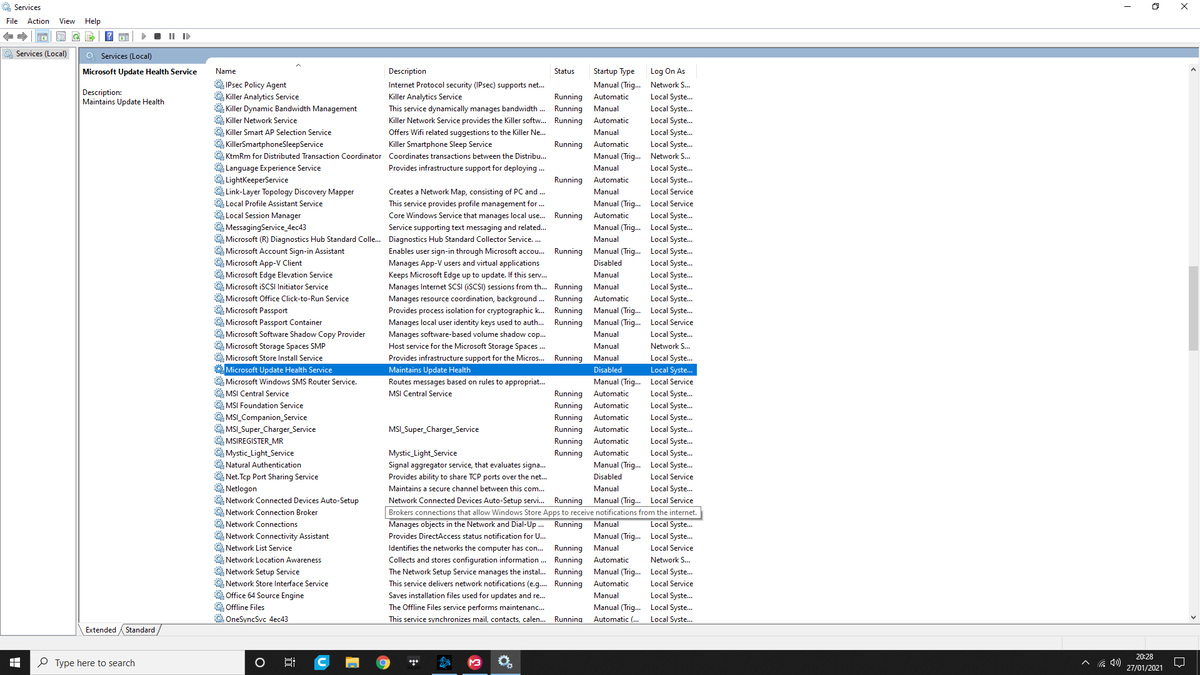Sort by the Log On As column header
The width and height of the screenshot is (1200, 675).
point(671,71)
